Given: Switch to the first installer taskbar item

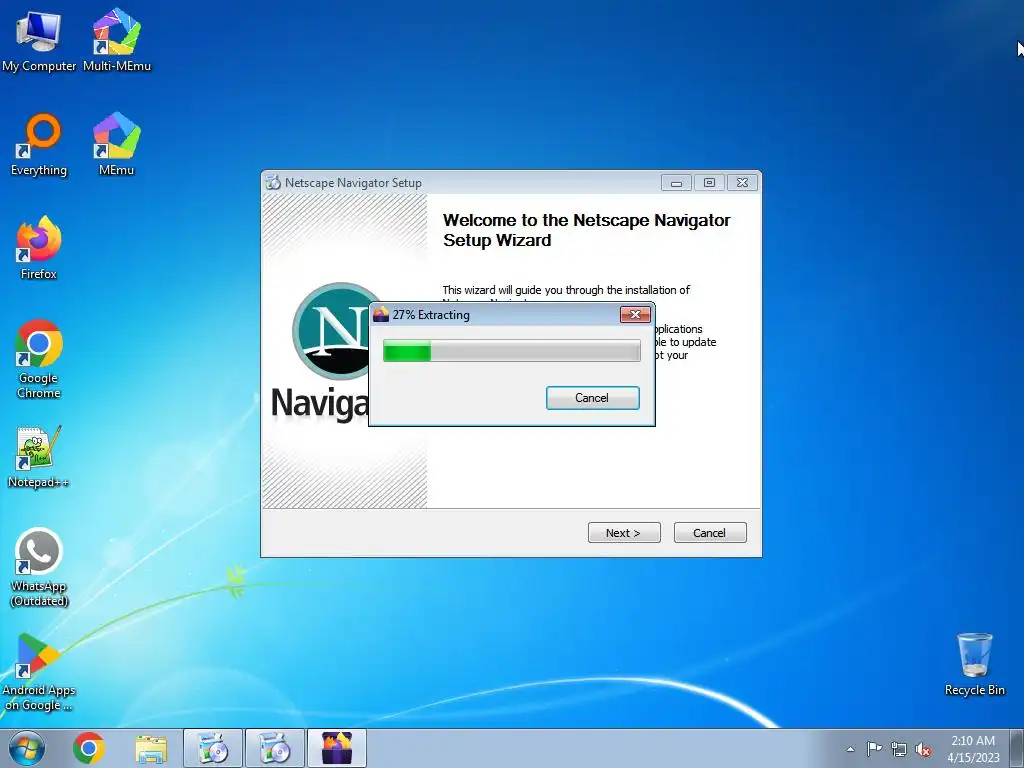Looking at the screenshot, I should pos(213,748).
